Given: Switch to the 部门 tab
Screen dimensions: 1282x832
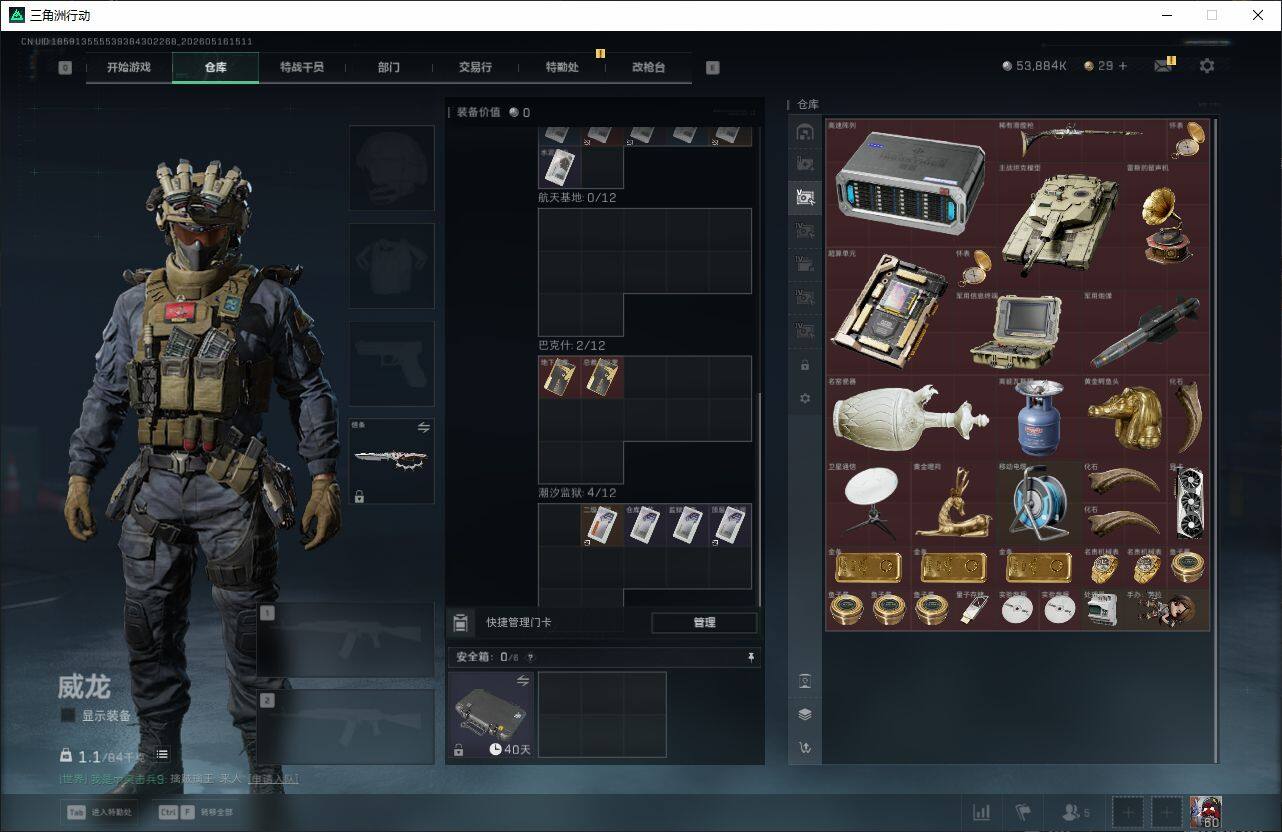Looking at the screenshot, I should pyautogui.click(x=389, y=67).
